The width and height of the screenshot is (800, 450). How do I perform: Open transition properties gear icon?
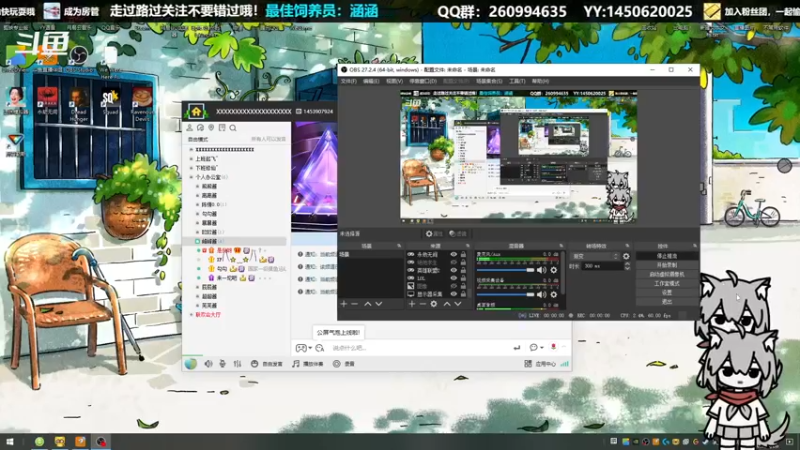626,256
